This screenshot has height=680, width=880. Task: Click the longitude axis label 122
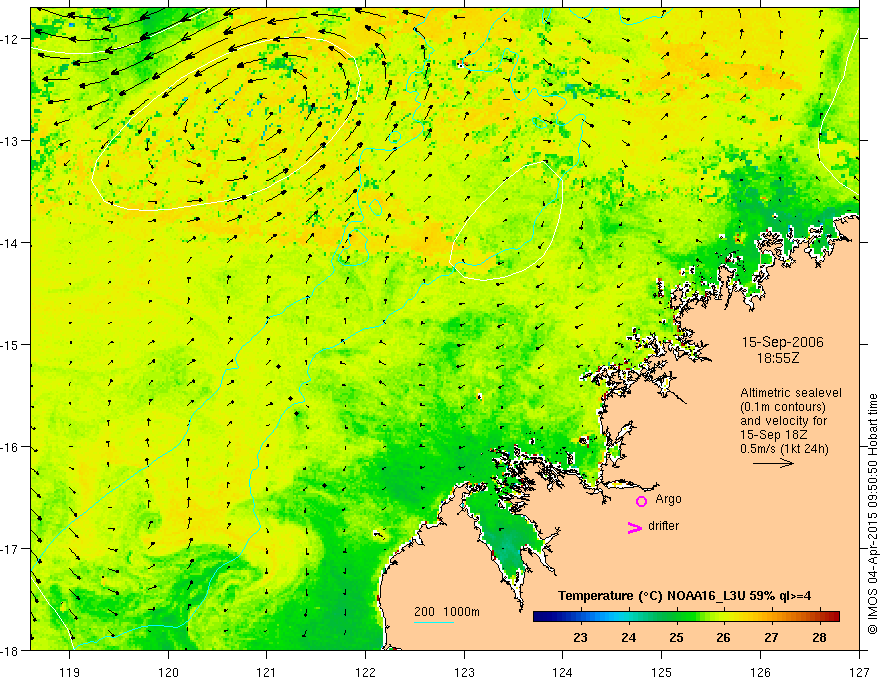[365, 672]
